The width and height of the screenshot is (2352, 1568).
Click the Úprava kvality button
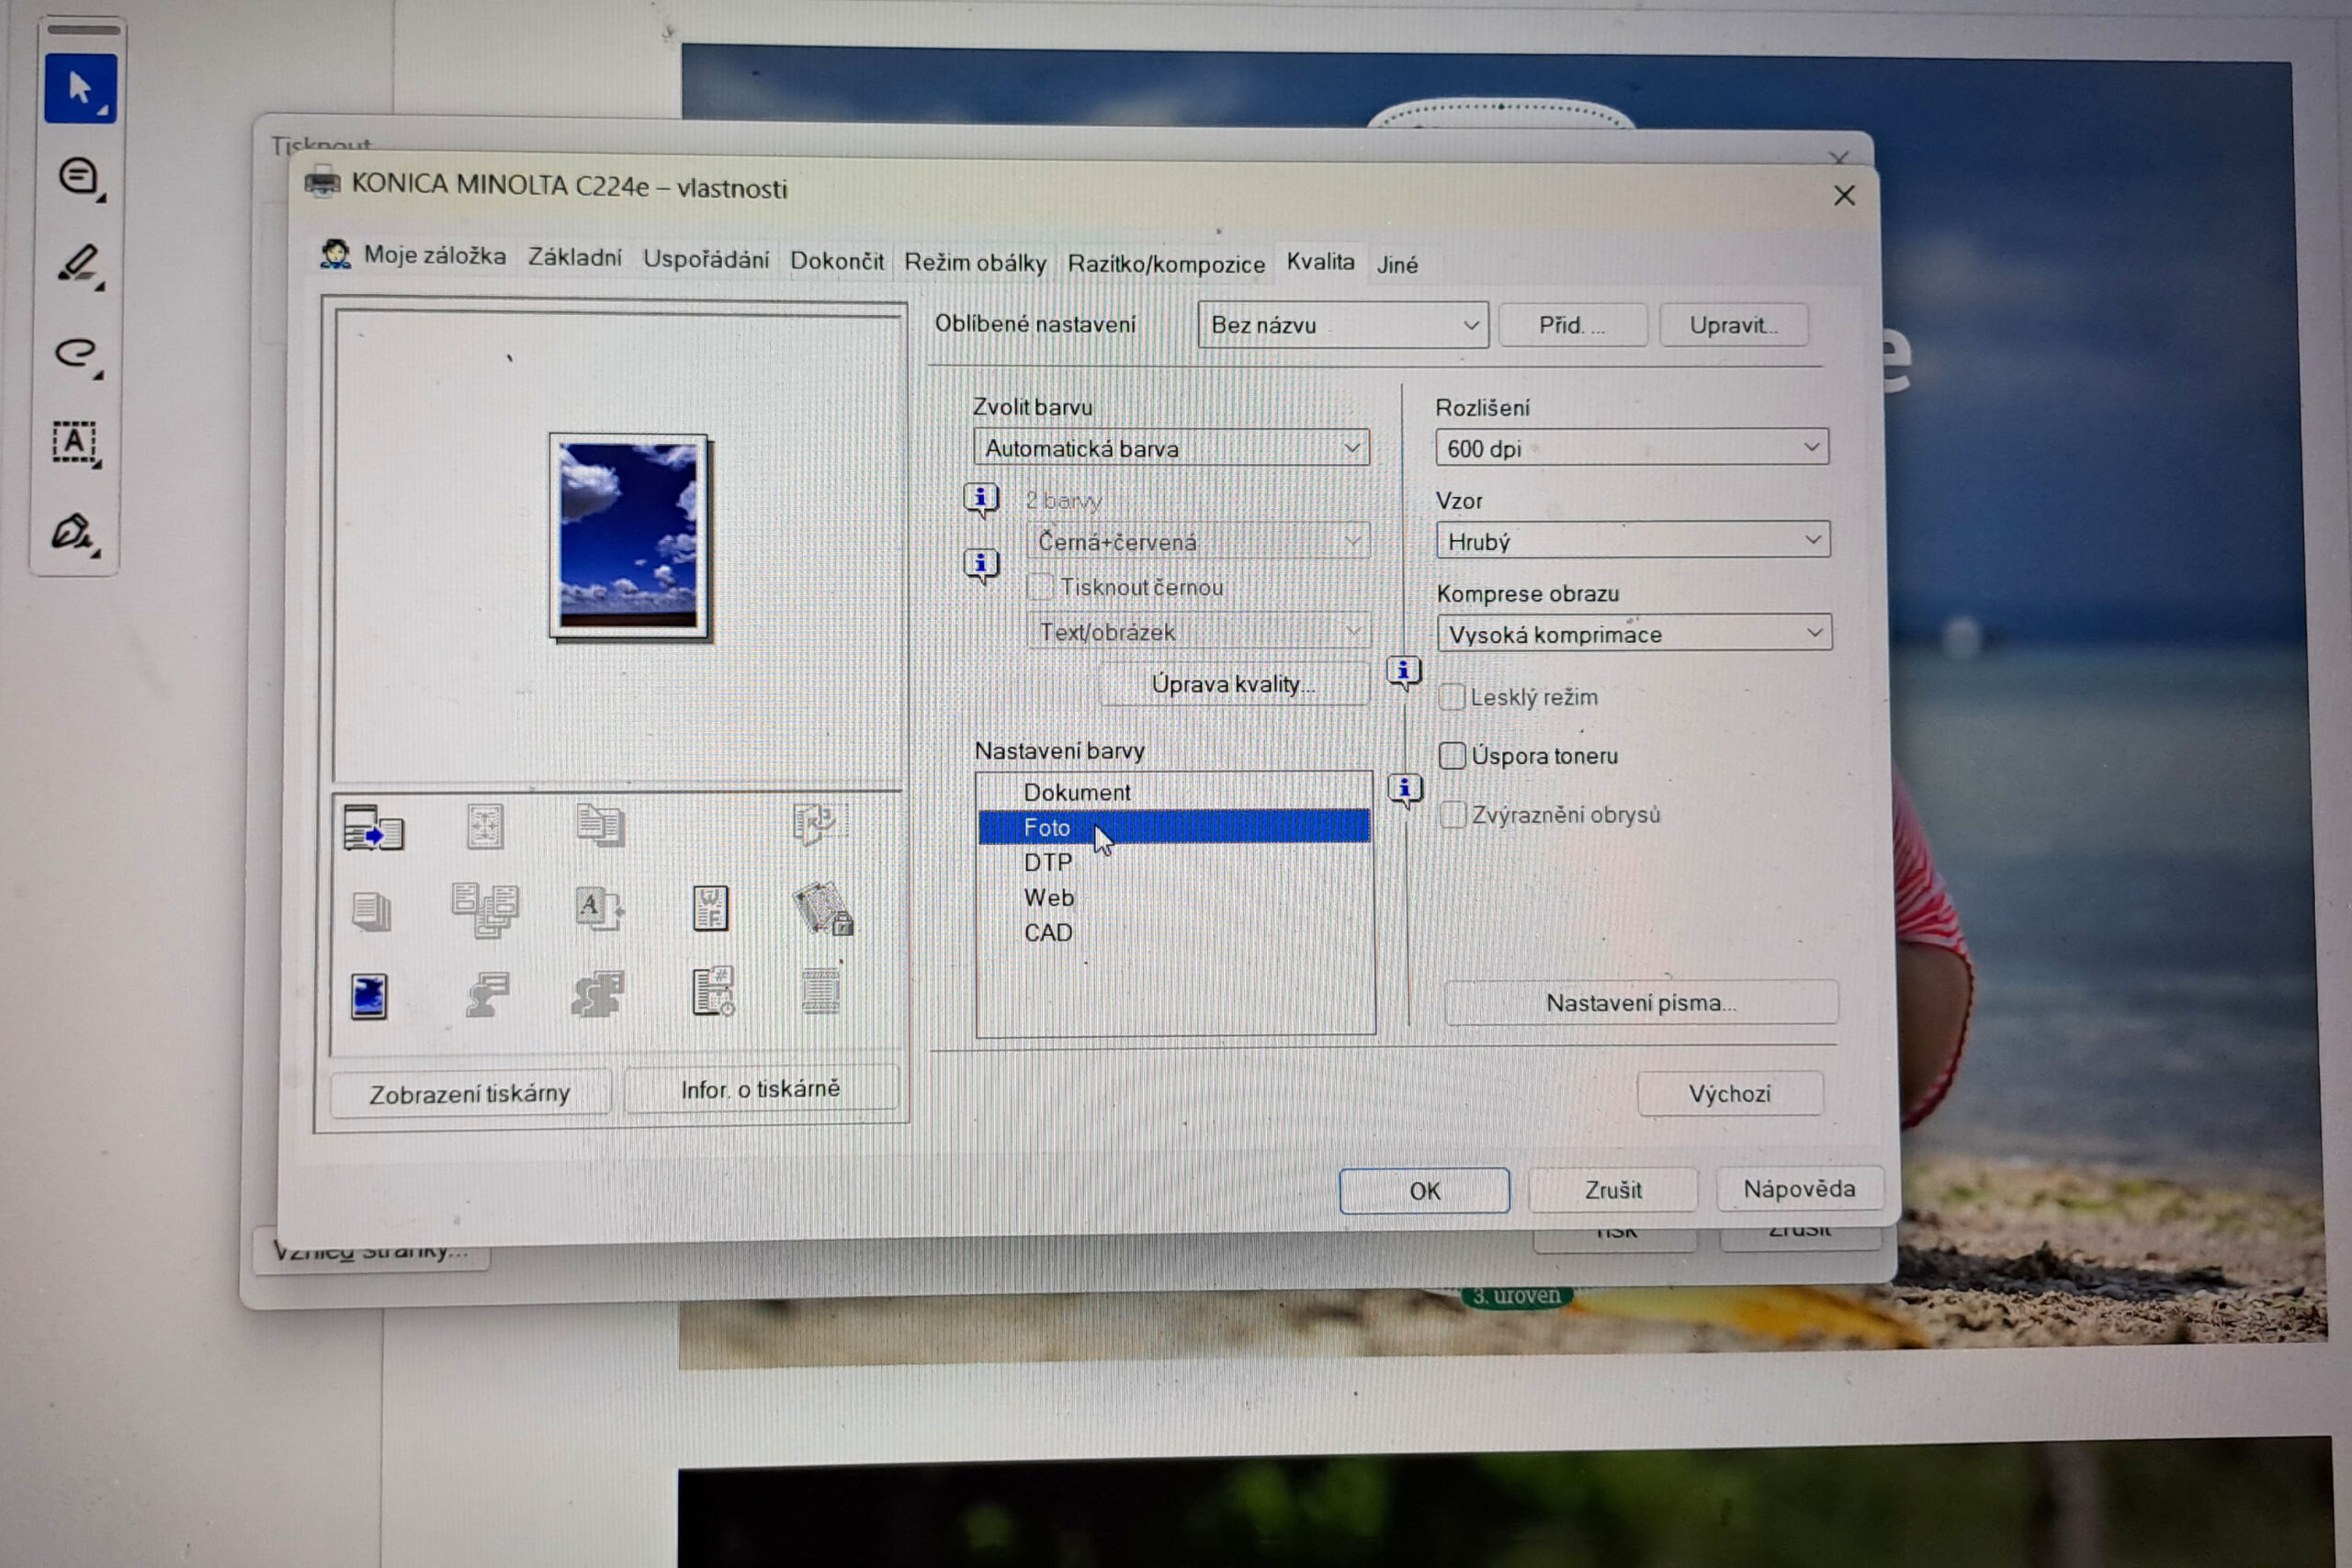(1232, 685)
